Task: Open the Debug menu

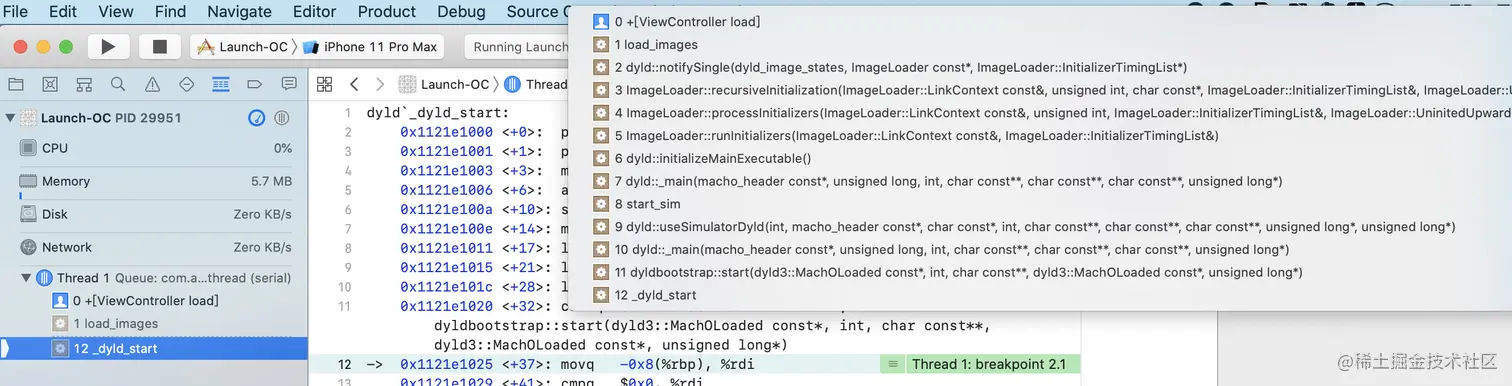Action: (461, 12)
